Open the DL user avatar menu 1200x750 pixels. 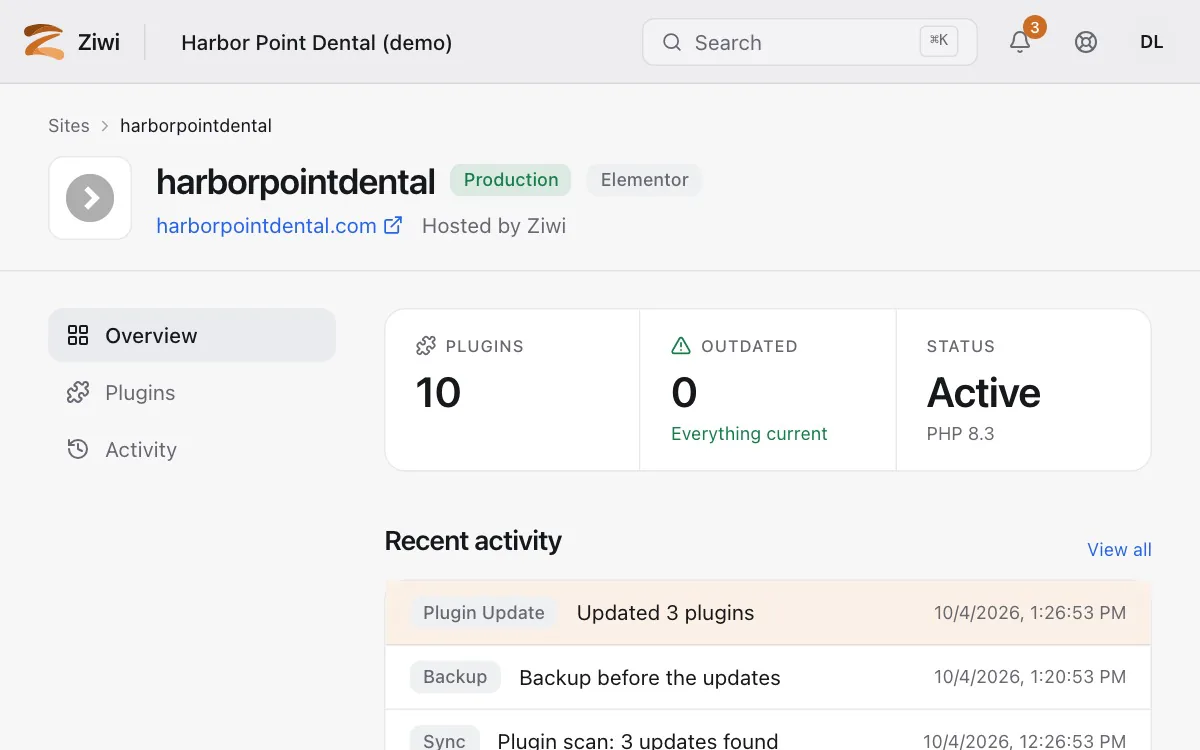1152,42
